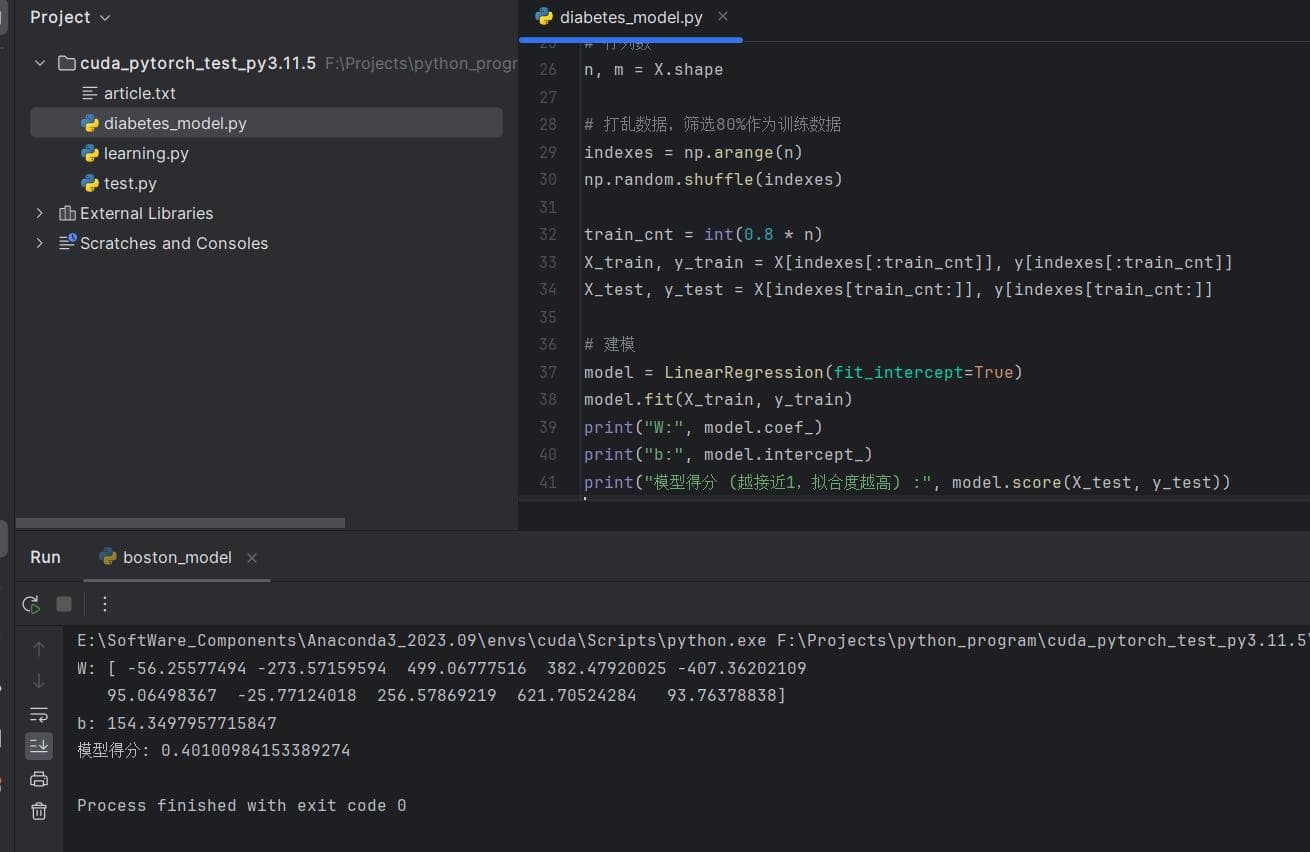The width and height of the screenshot is (1310, 852).
Task: Click the Python icon beside learning.py
Action: pyautogui.click(x=90, y=153)
